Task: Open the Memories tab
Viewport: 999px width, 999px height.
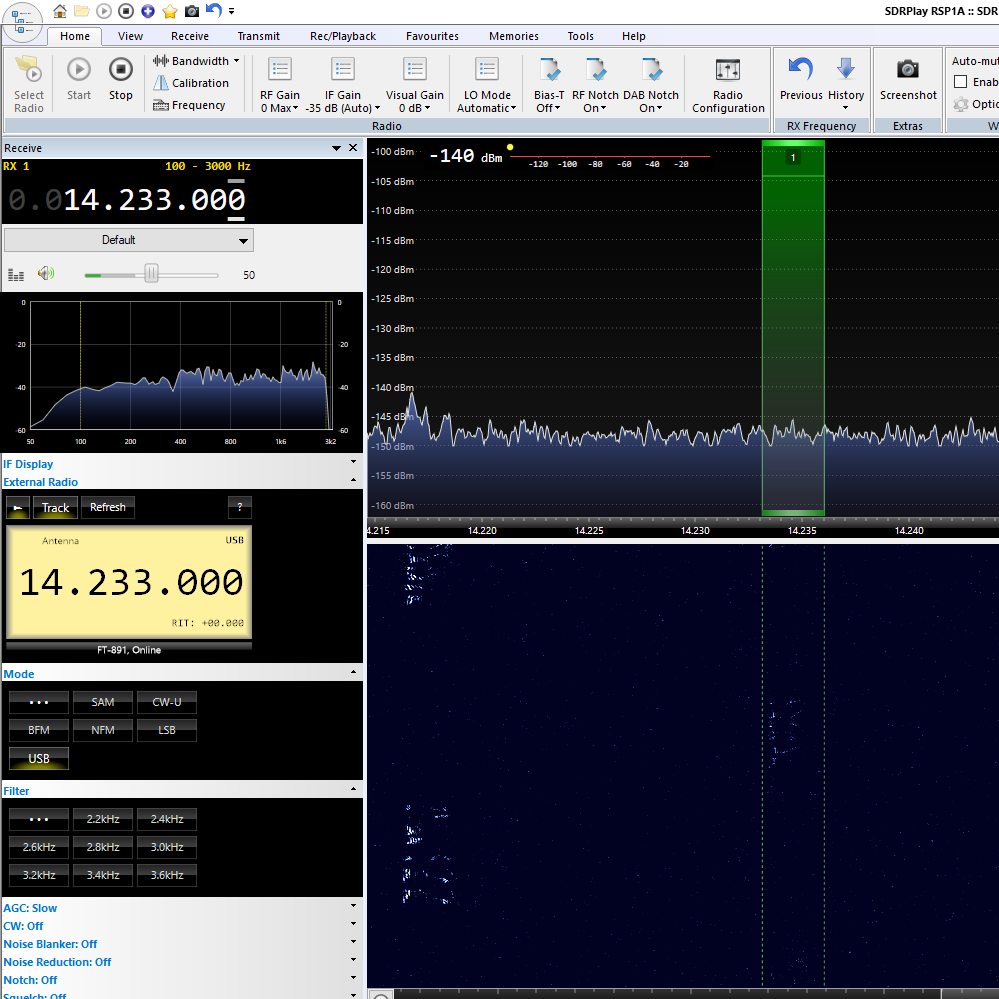Action: point(514,36)
